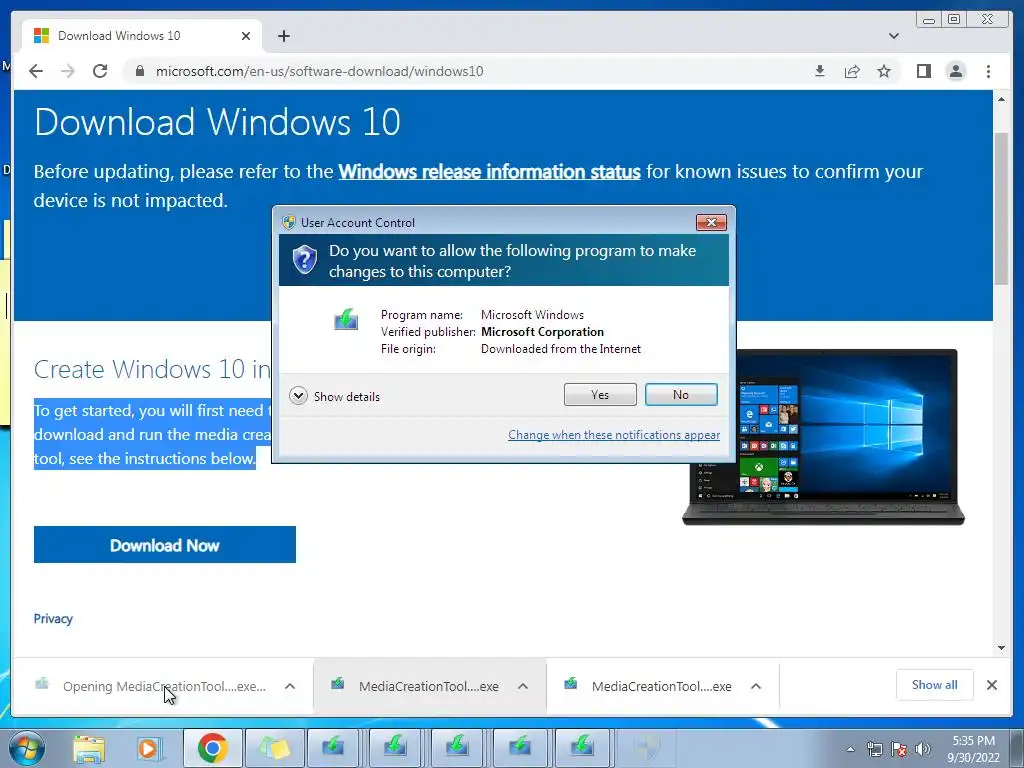Open Chrome's three-dot menu
The width and height of the screenshot is (1024, 768).
tap(988, 71)
